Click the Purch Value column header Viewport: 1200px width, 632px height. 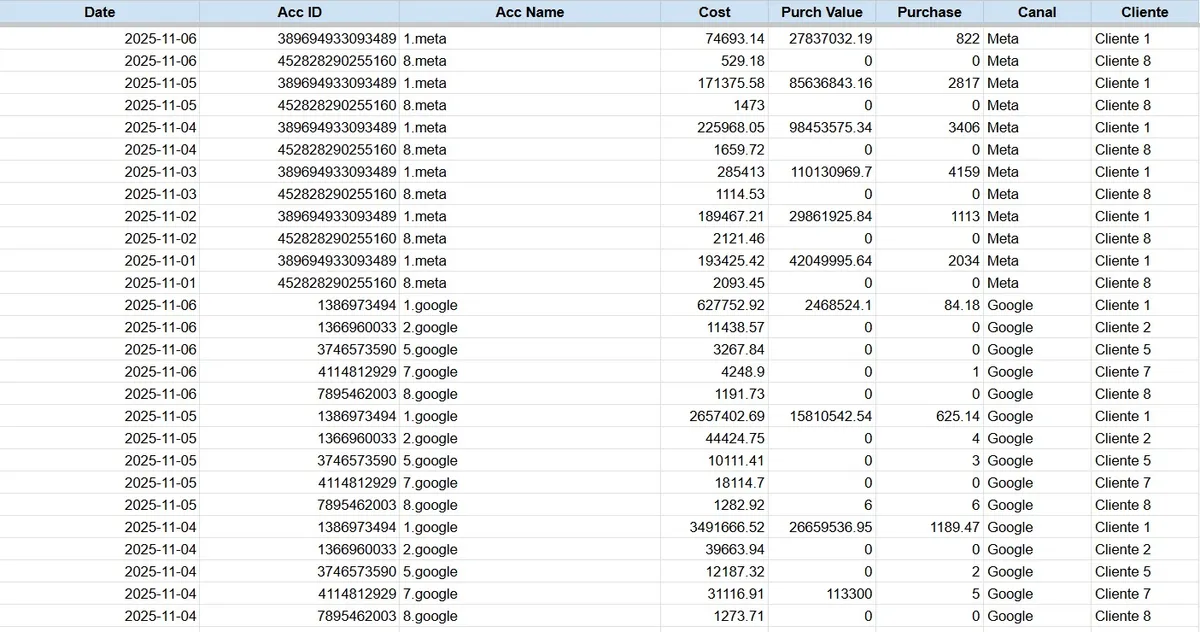pos(822,12)
